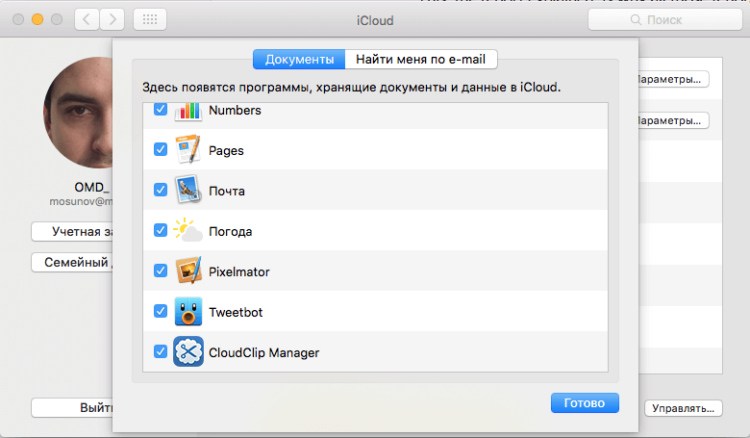750x438 pixels.
Task: Select the Погода label text
Action: [x=231, y=231]
